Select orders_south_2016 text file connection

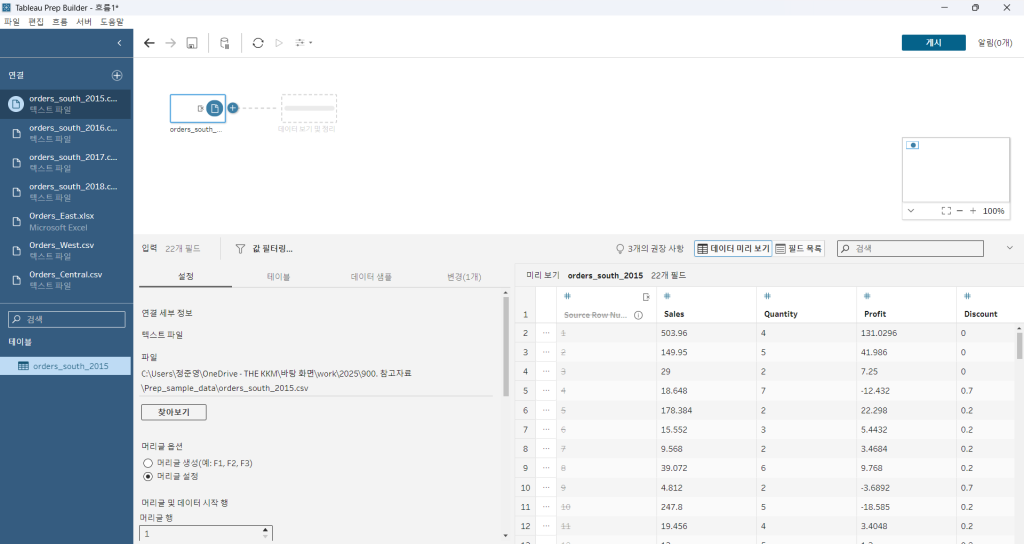(65, 133)
